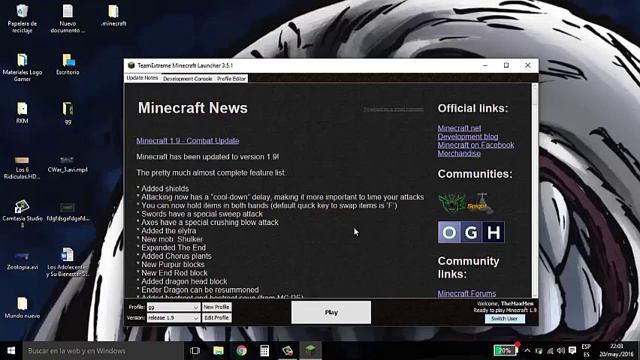The width and height of the screenshot is (640, 360).
Task: Switch to the Minecraft launcher taskbar icon
Action: pyautogui.click(x=310, y=351)
